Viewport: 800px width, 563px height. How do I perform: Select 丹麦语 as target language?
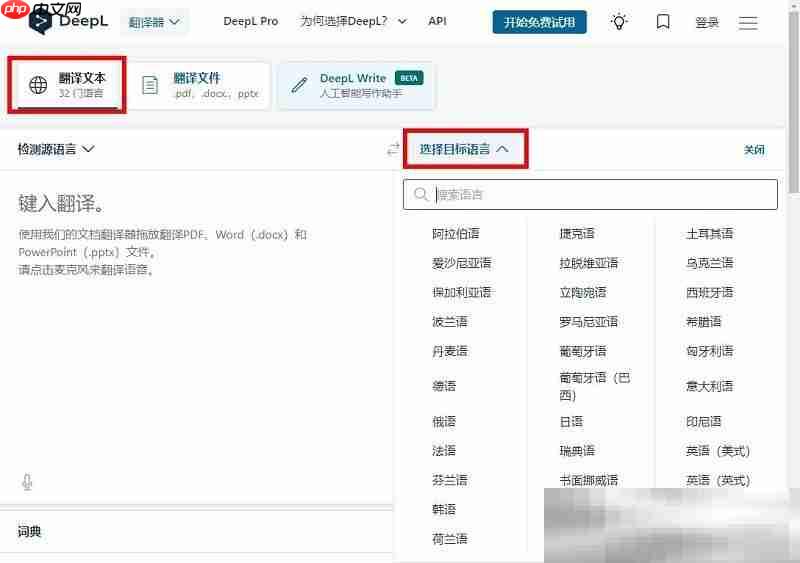pyautogui.click(x=449, y=351)
